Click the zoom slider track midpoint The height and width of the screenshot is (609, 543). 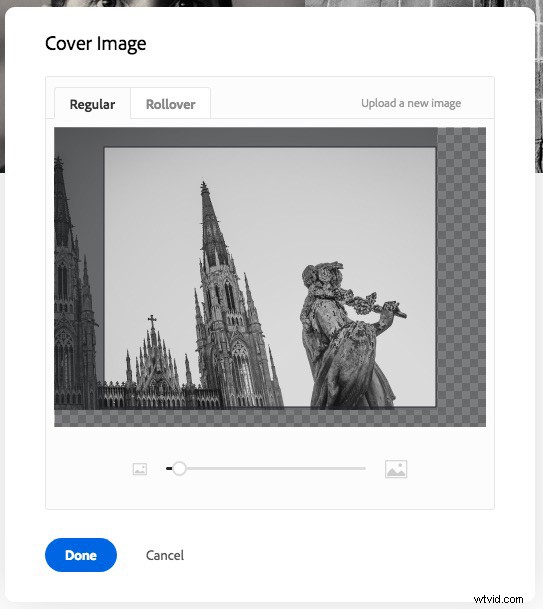point(266,468)
